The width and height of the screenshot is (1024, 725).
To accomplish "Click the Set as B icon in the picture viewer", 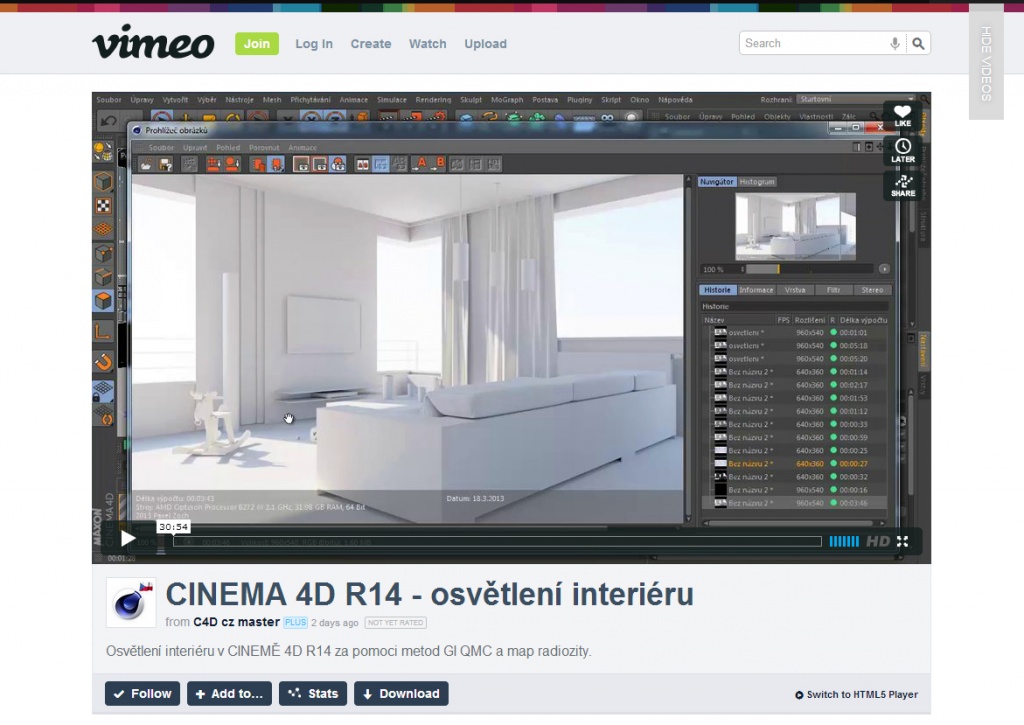I will (438, 164).
